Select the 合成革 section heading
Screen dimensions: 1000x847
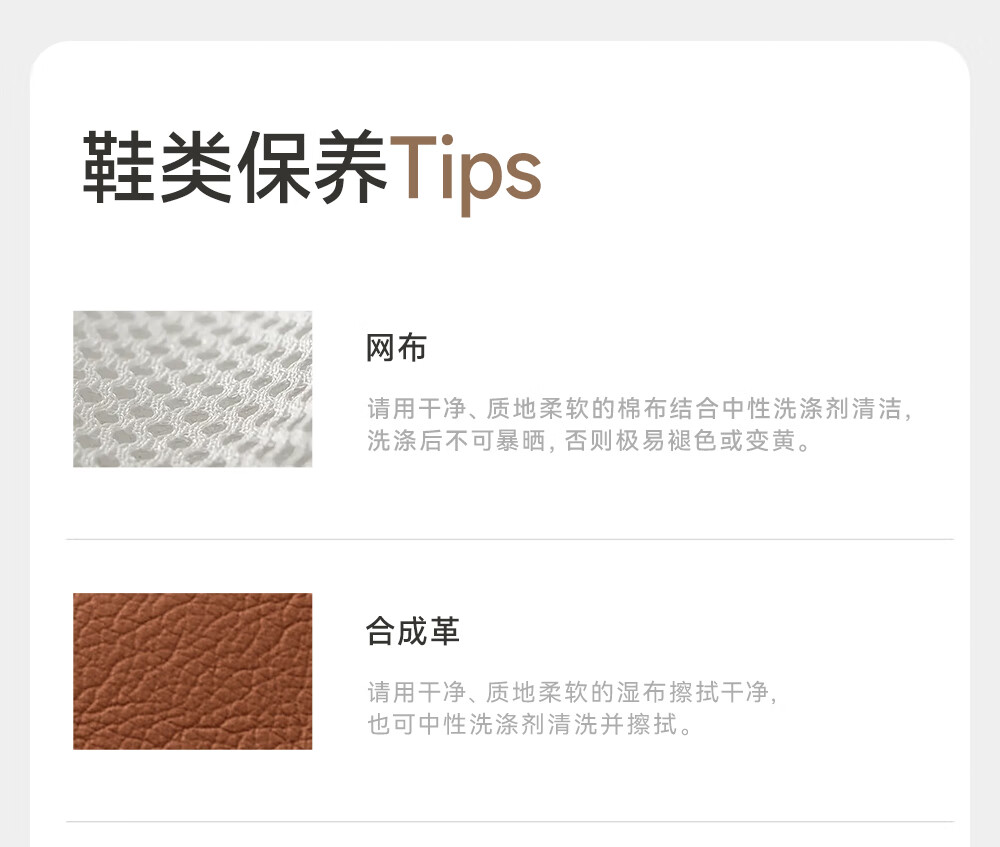pyautogui.click(x=413, y=631)
